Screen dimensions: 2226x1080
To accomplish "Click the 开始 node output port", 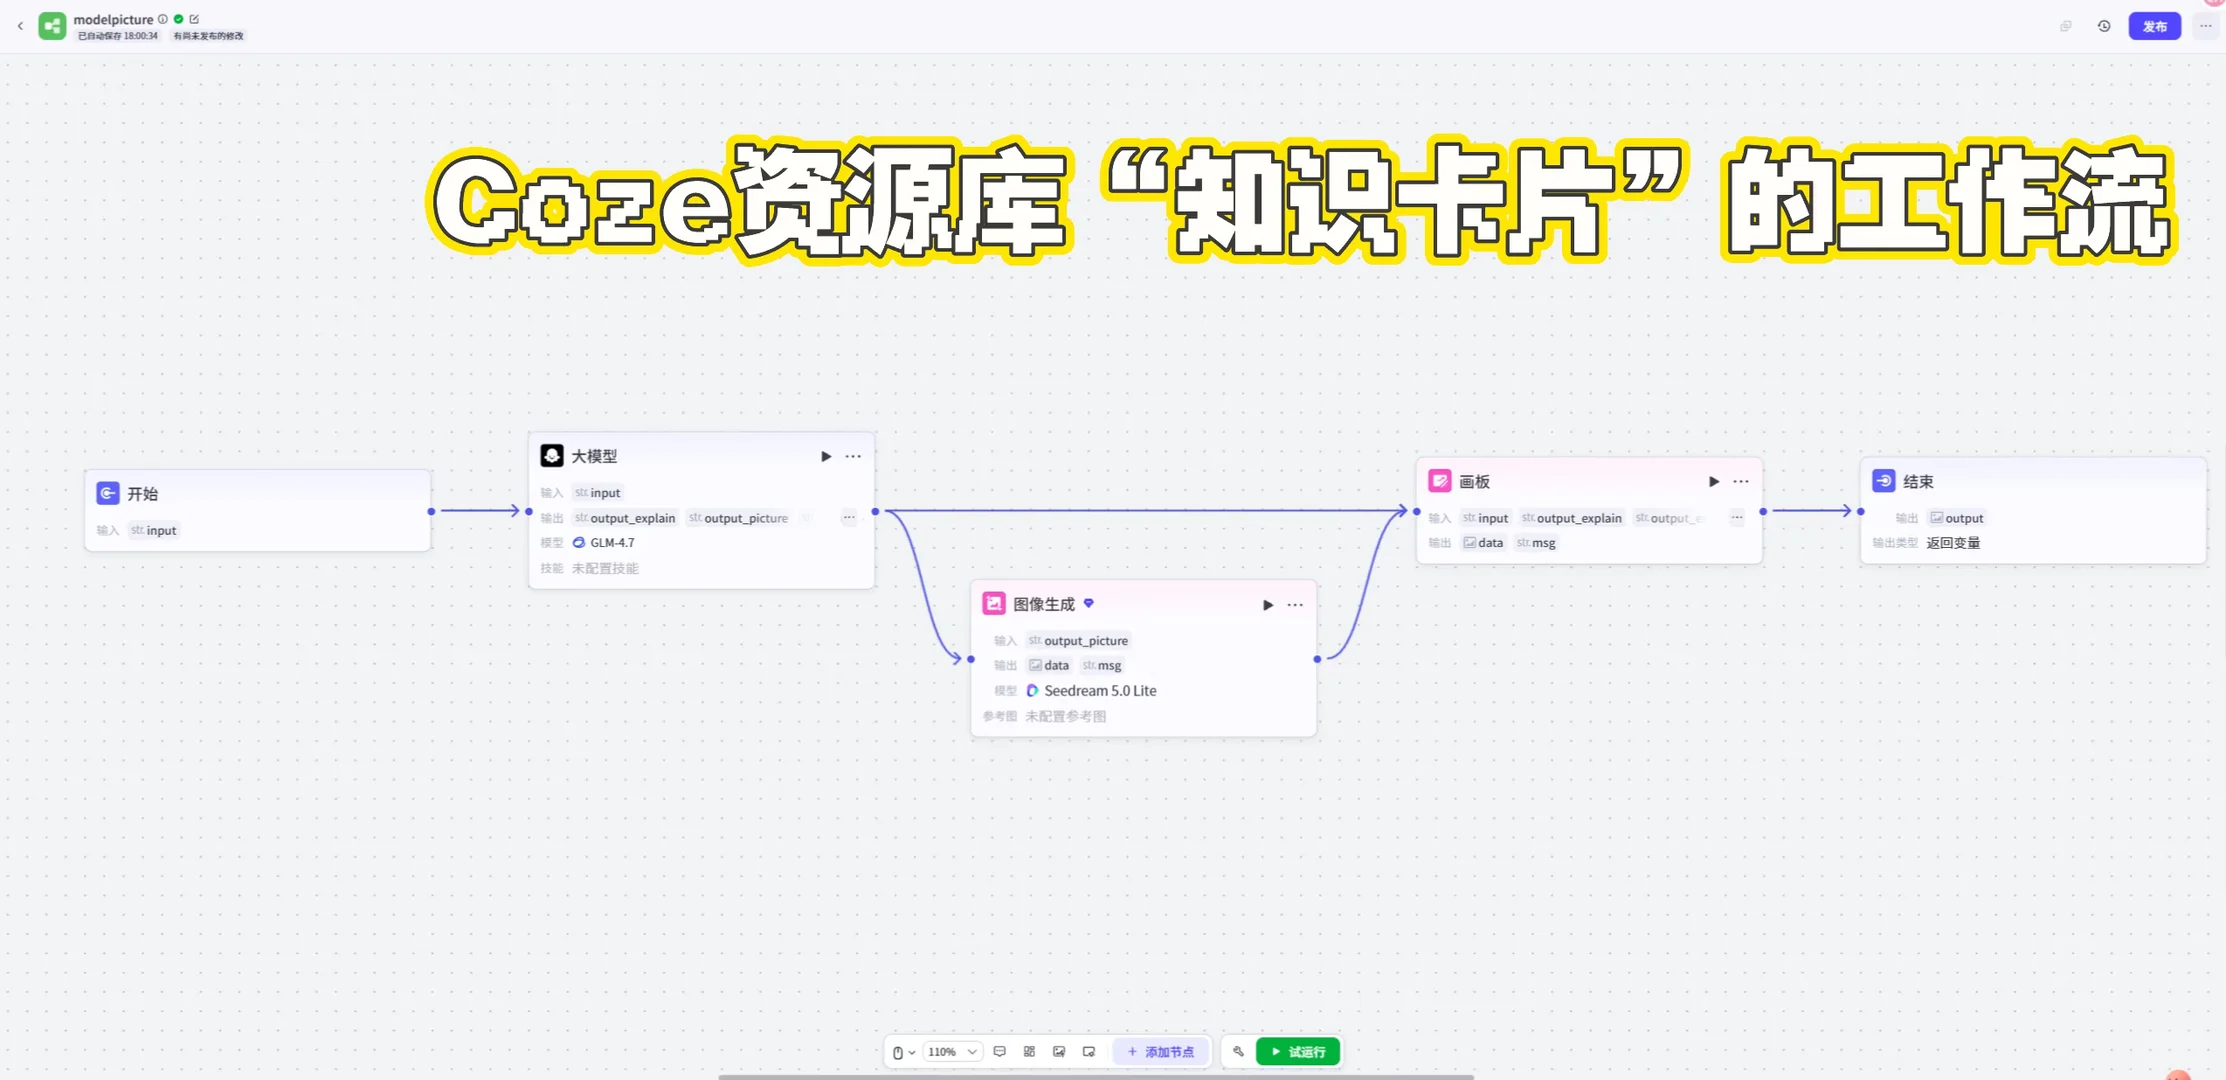I will tap(431, 511).
